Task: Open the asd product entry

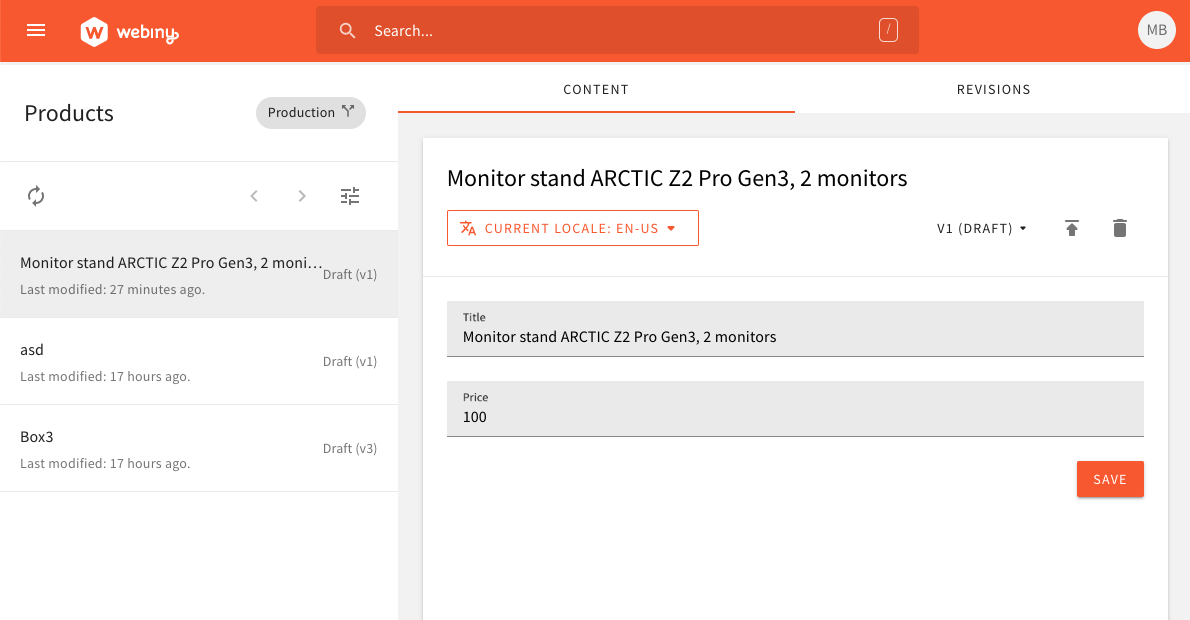Action: tap(199, 361)
